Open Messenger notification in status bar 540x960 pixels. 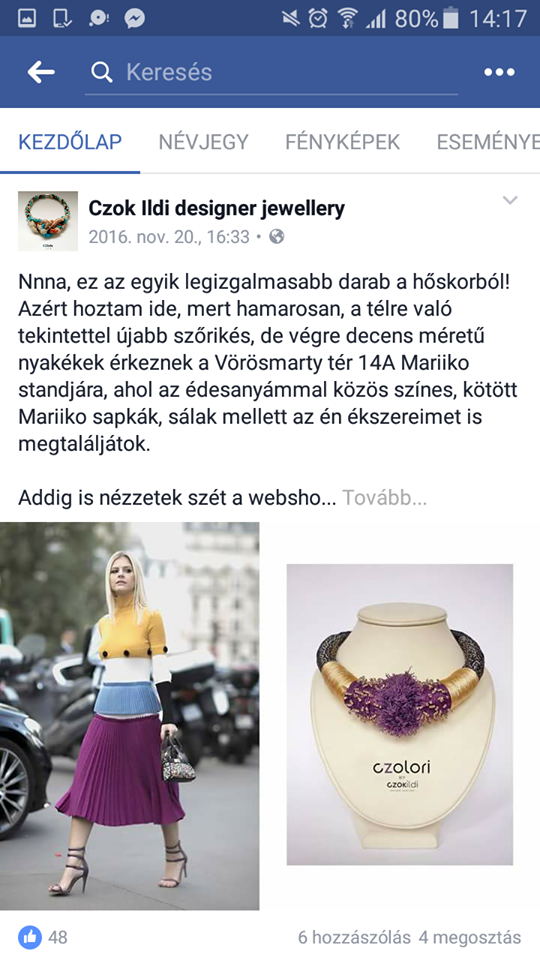tap(135, 18)
